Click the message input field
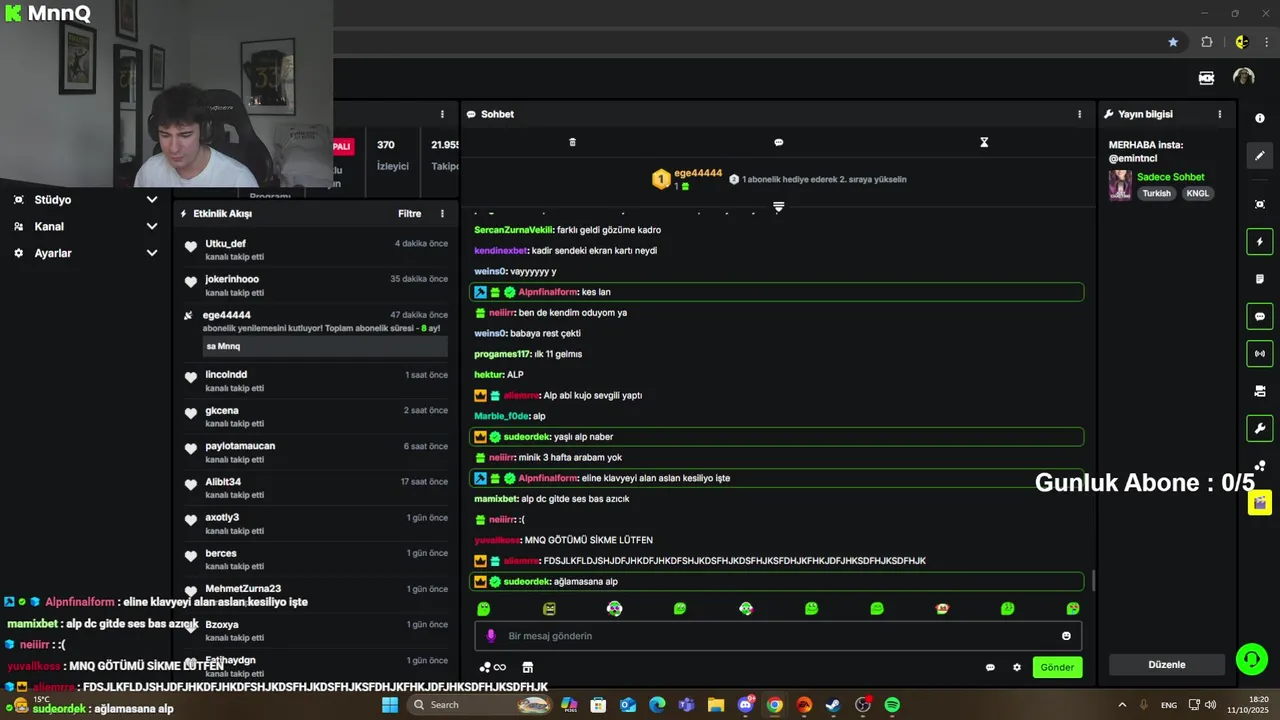This screenshot has width=1280, height=720. [x=778, y=636]
